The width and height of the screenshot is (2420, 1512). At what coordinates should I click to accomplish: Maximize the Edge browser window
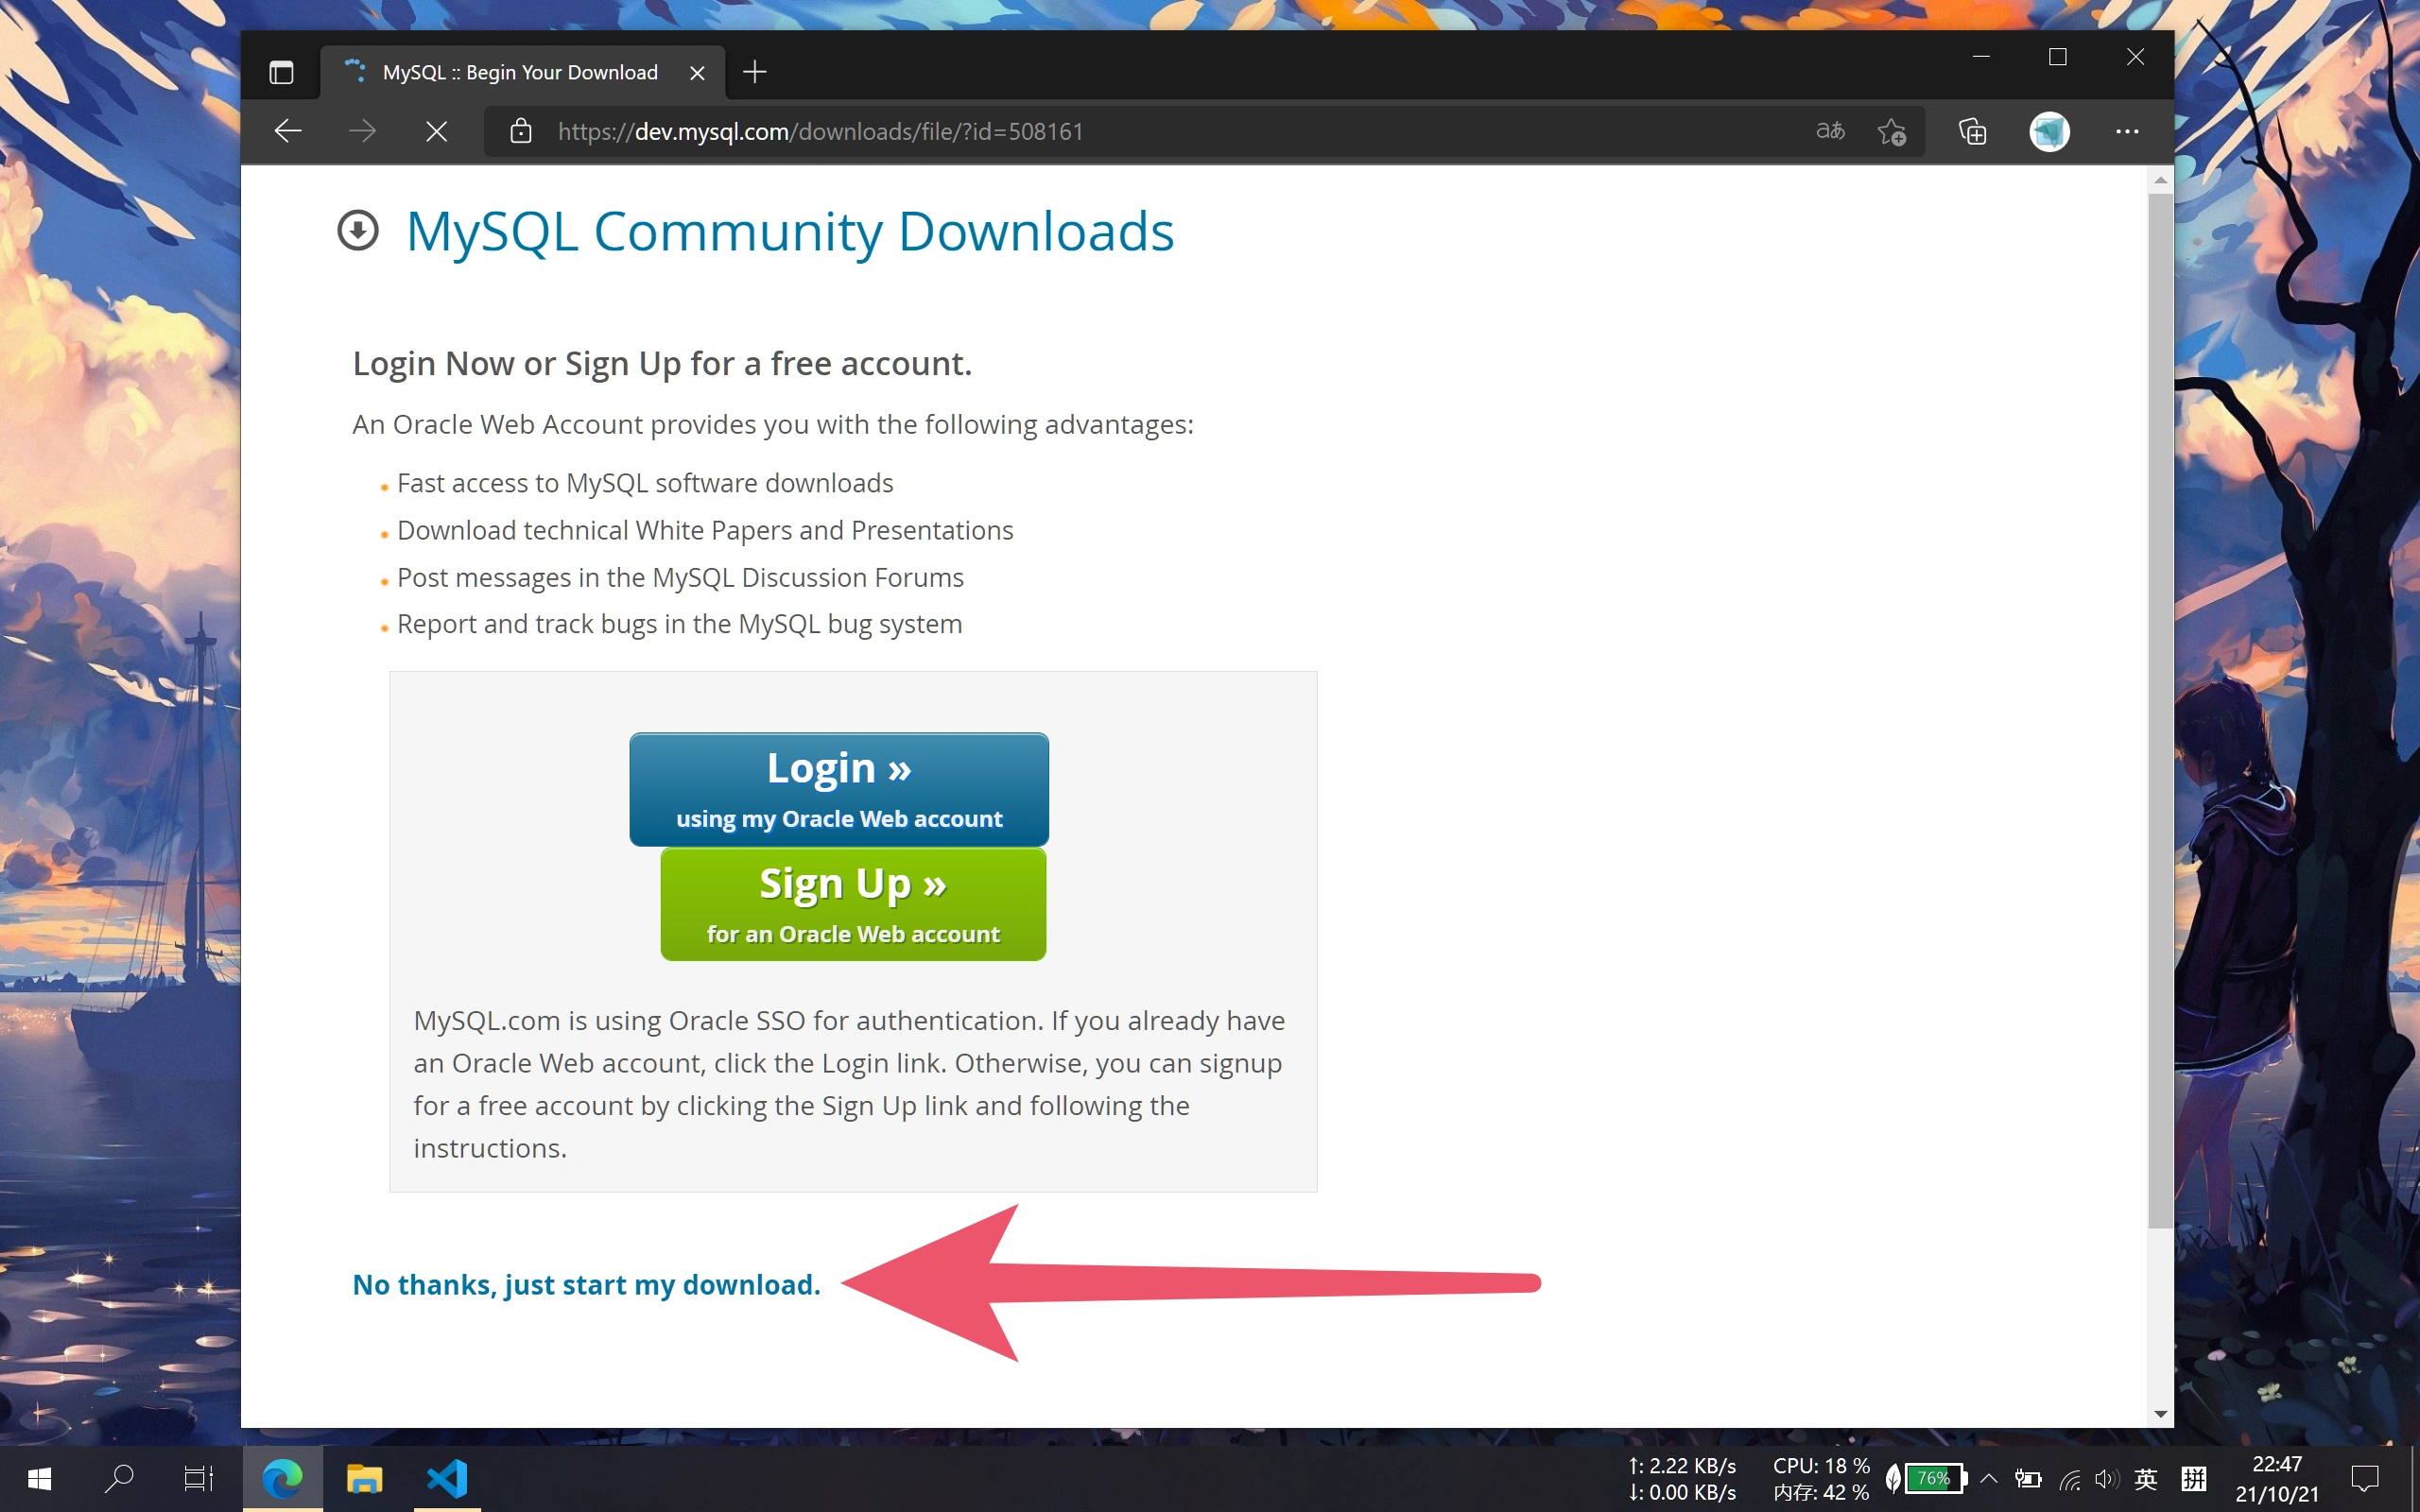[x=2058, y=57]
